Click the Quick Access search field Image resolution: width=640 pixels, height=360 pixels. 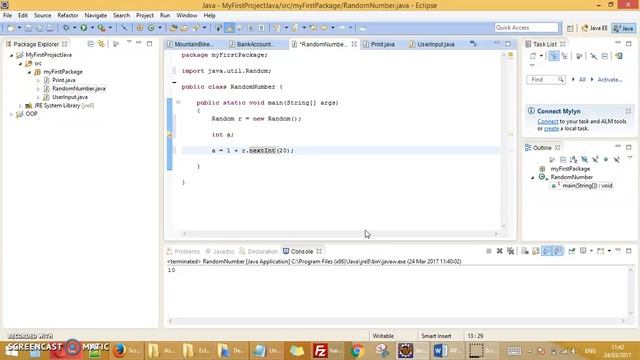pos(527,27)
